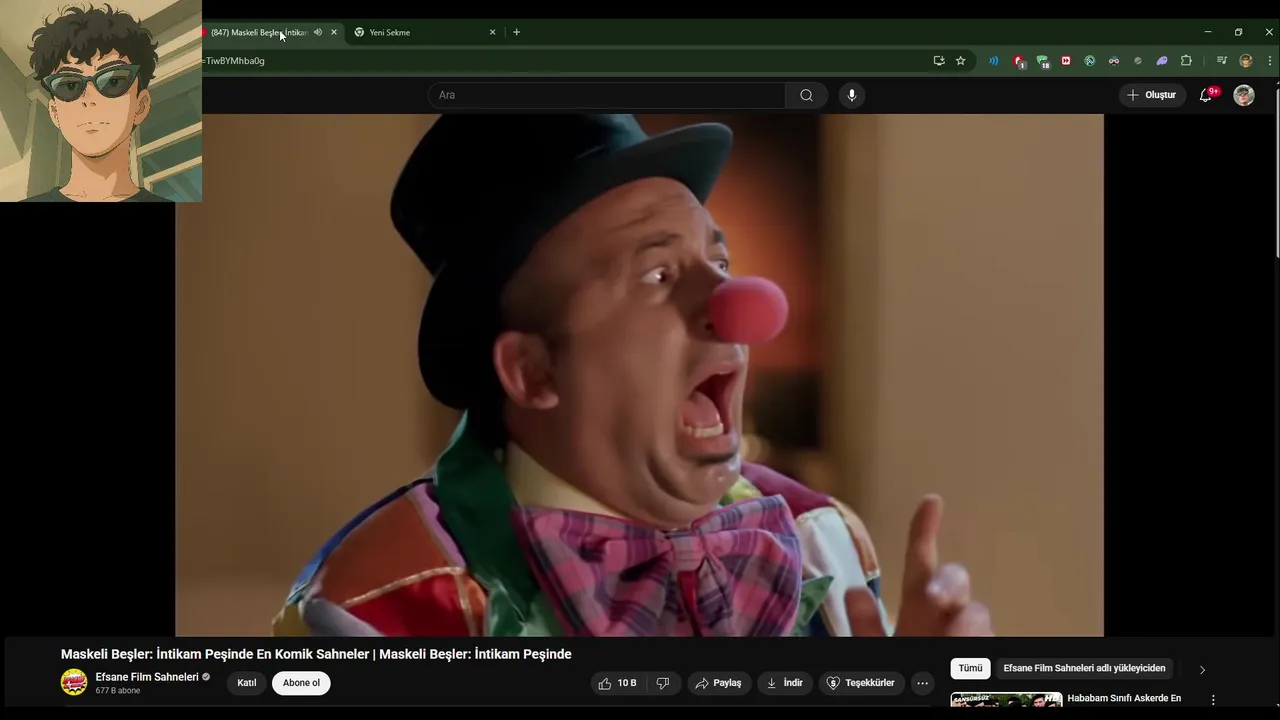Open the Chrome three-dot menu
The height and width of the screenshot is (720, 1280).
click(x=1270, y=61)
